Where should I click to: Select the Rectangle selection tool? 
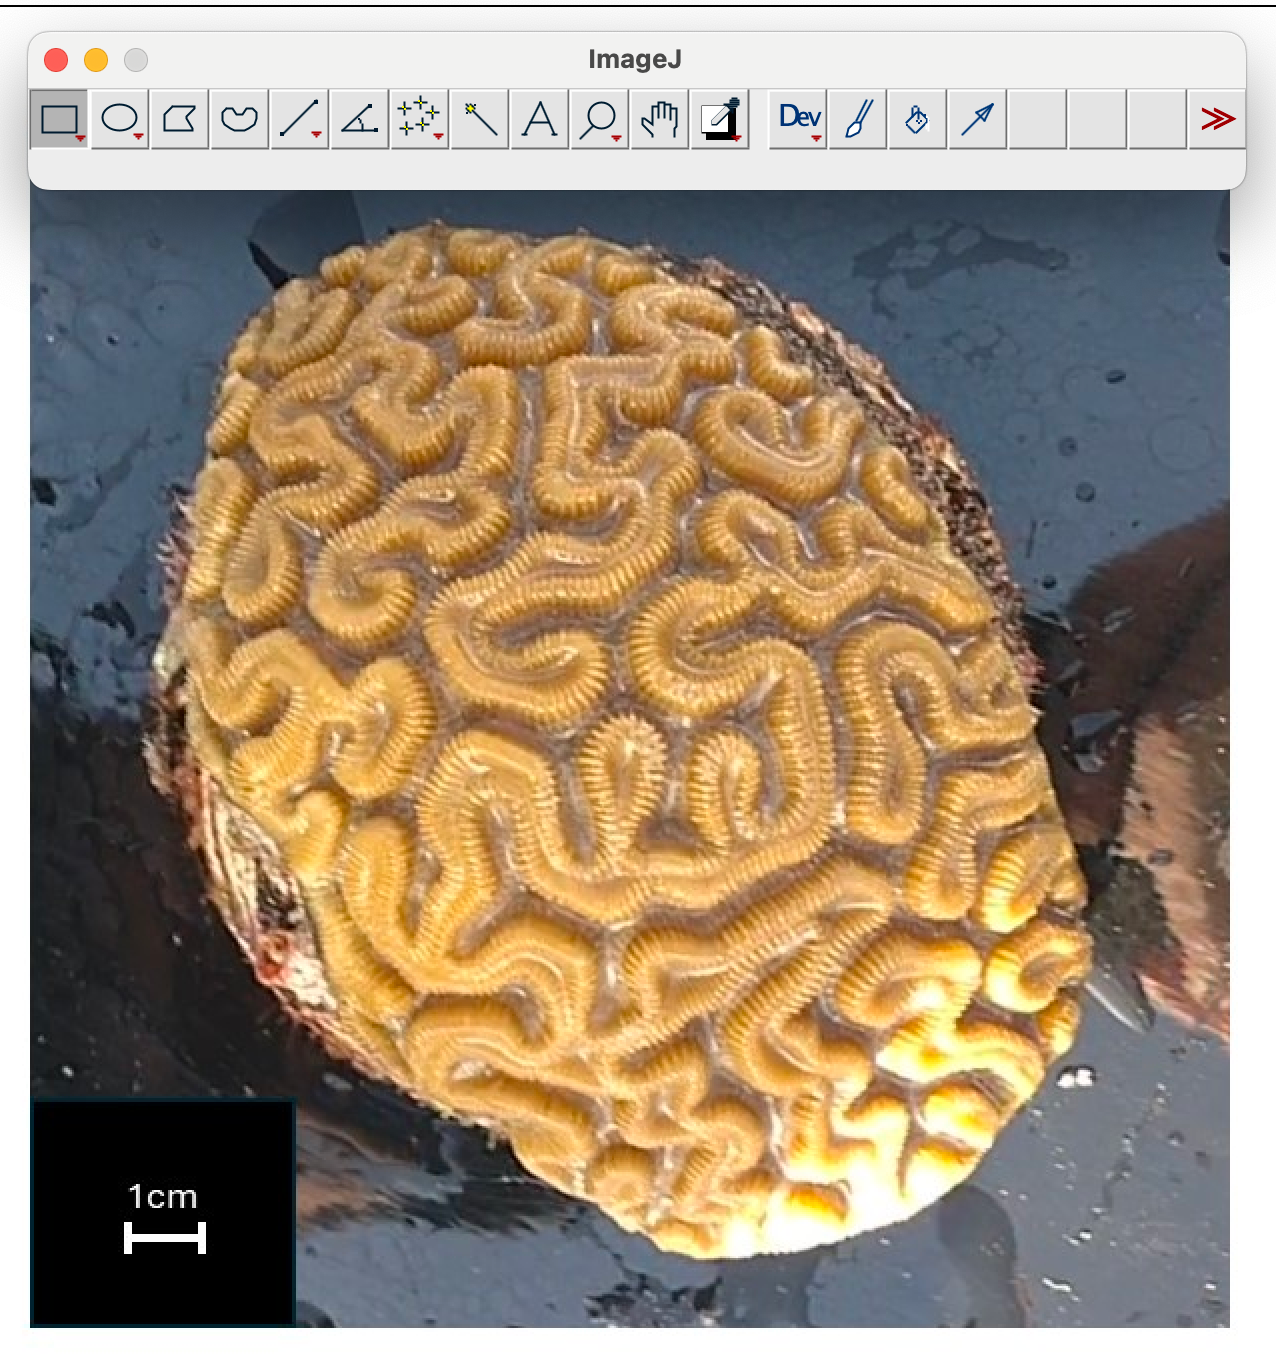pyautogui.click(x=58, y=118)
